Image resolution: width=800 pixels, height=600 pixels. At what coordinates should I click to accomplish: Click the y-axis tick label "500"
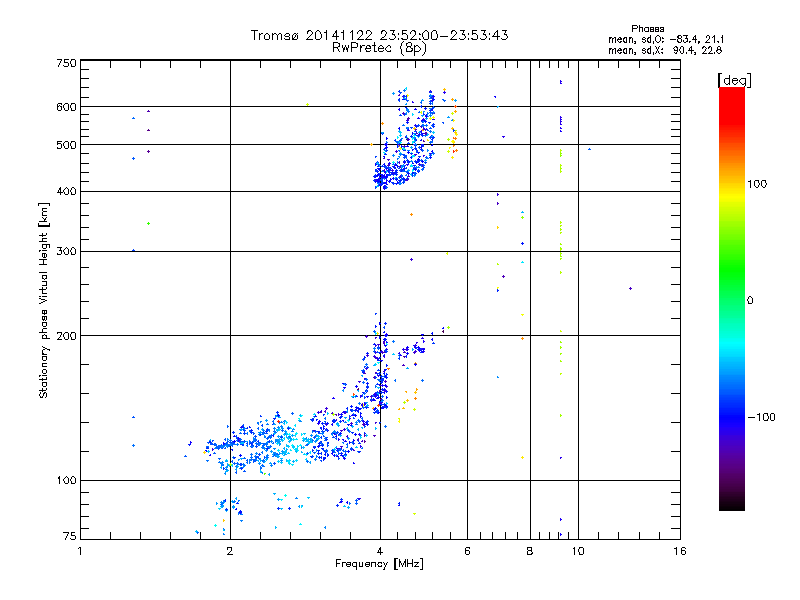(67, 145)
